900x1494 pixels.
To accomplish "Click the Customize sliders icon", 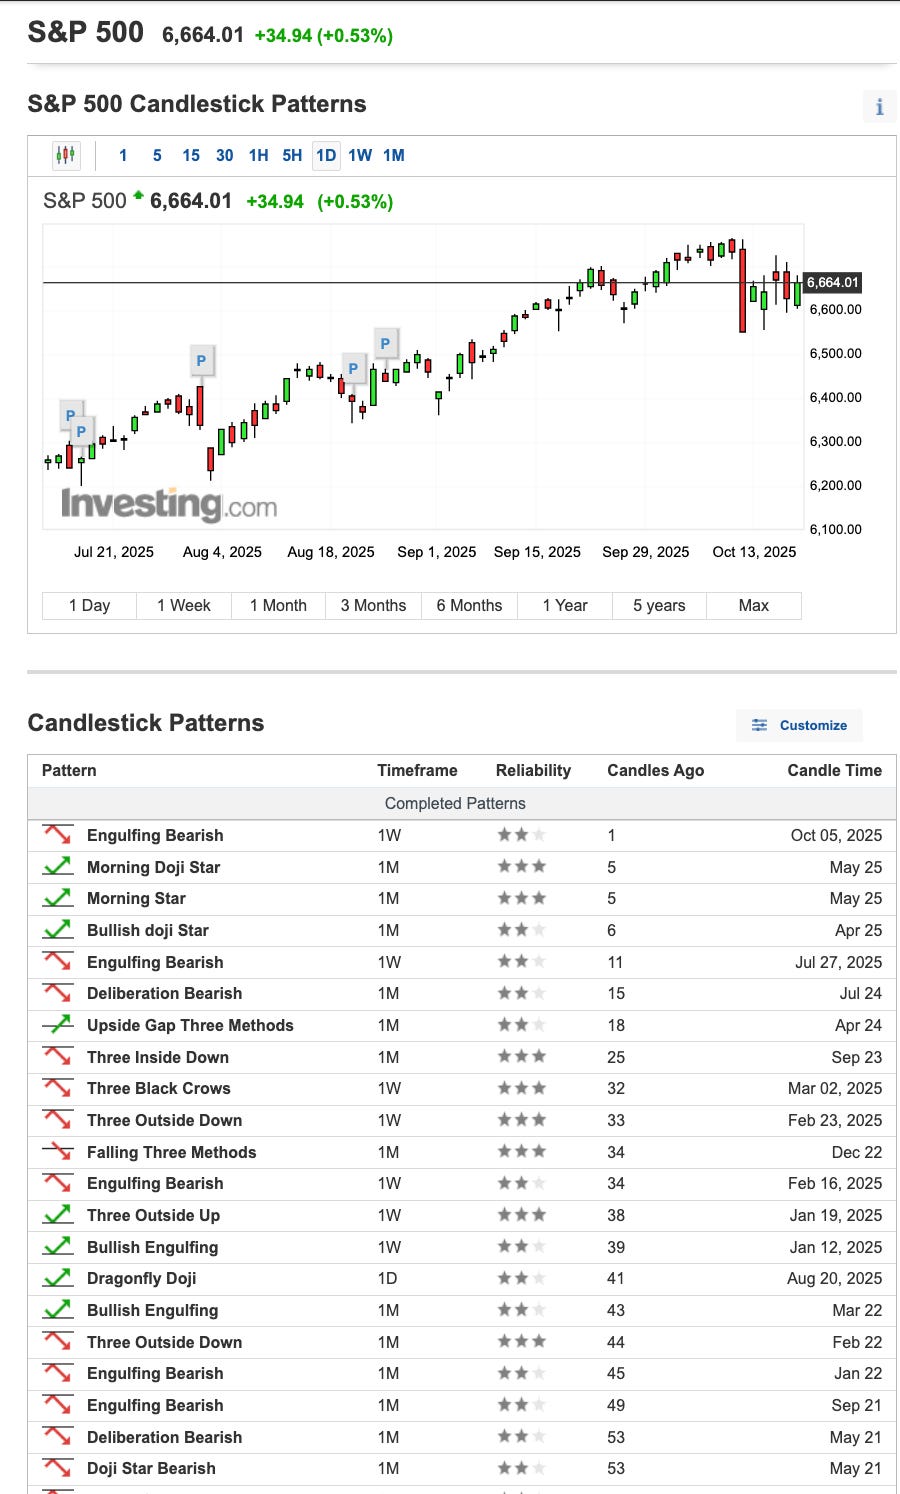I will pyautogui.click(x=760, y=725).
